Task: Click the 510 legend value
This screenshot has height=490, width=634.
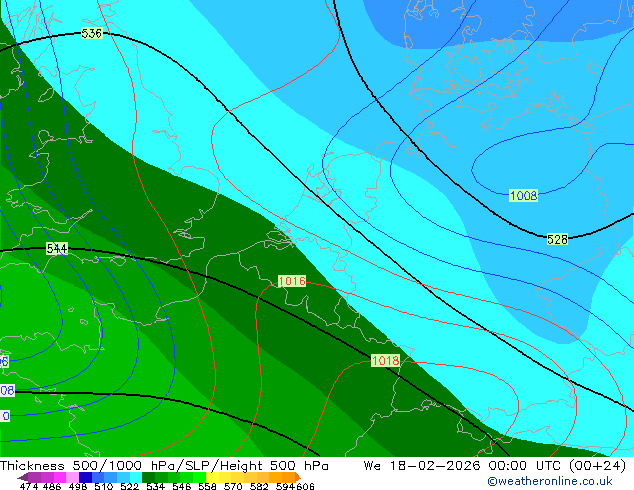Action: click(104, 486)
